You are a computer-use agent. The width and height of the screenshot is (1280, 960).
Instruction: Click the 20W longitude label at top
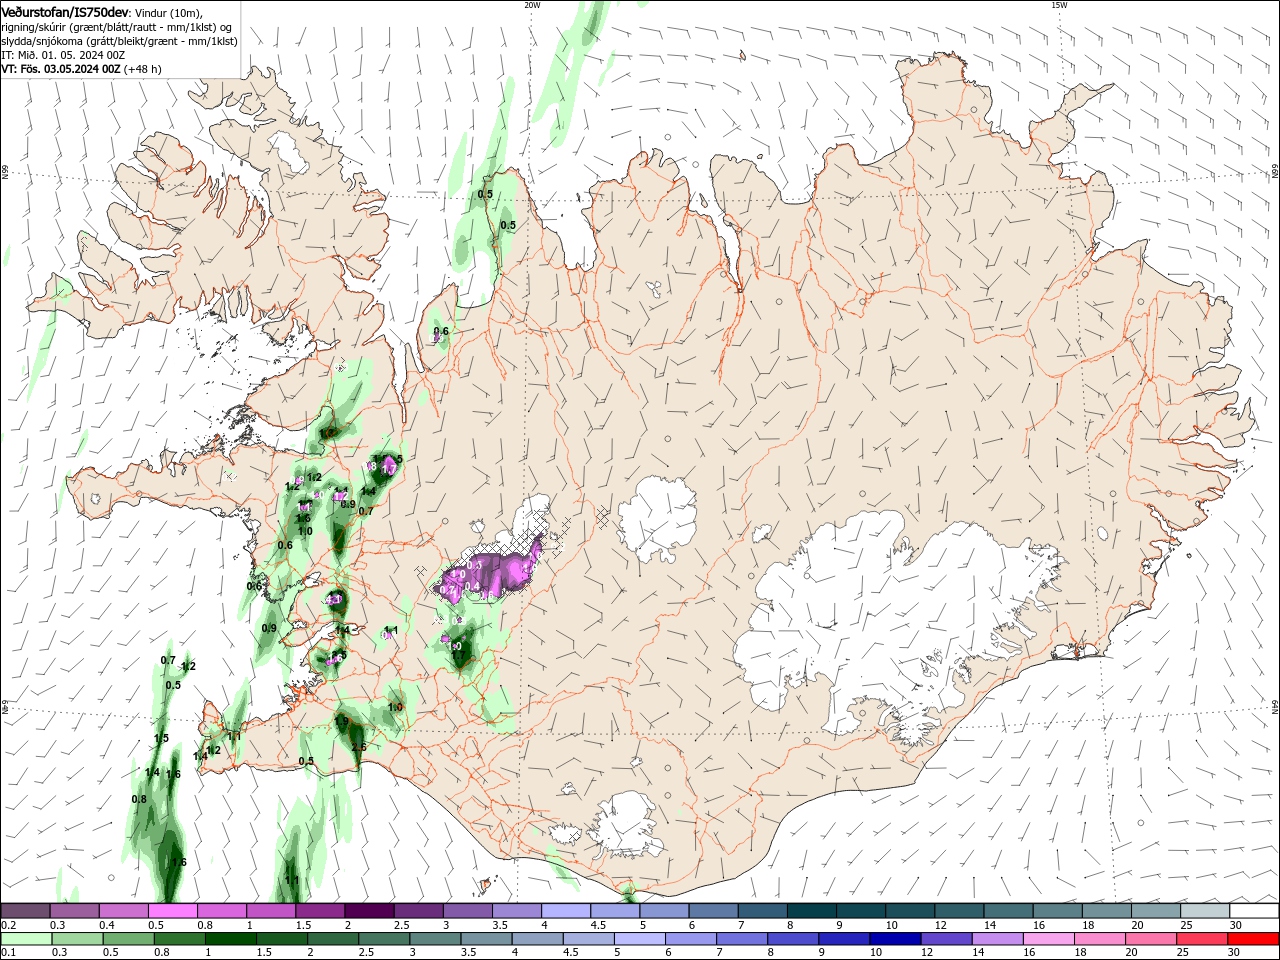532,5
